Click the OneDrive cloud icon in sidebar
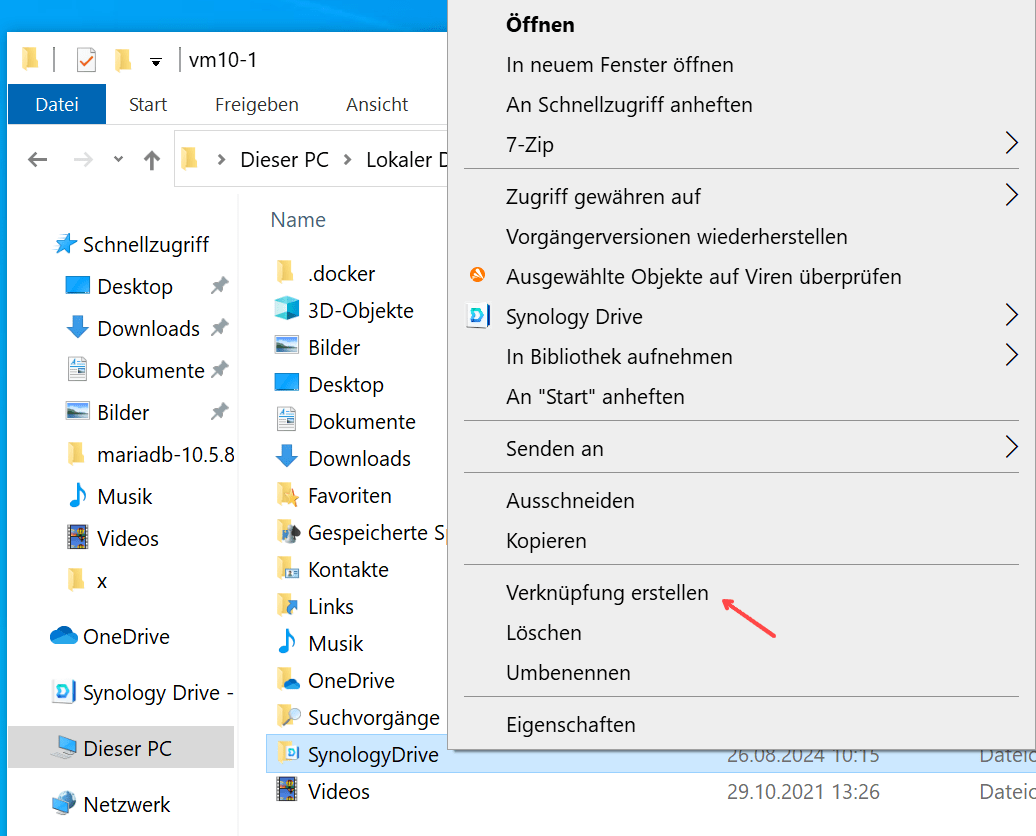This screenshot has width=1036, height=836. [64, 636]
